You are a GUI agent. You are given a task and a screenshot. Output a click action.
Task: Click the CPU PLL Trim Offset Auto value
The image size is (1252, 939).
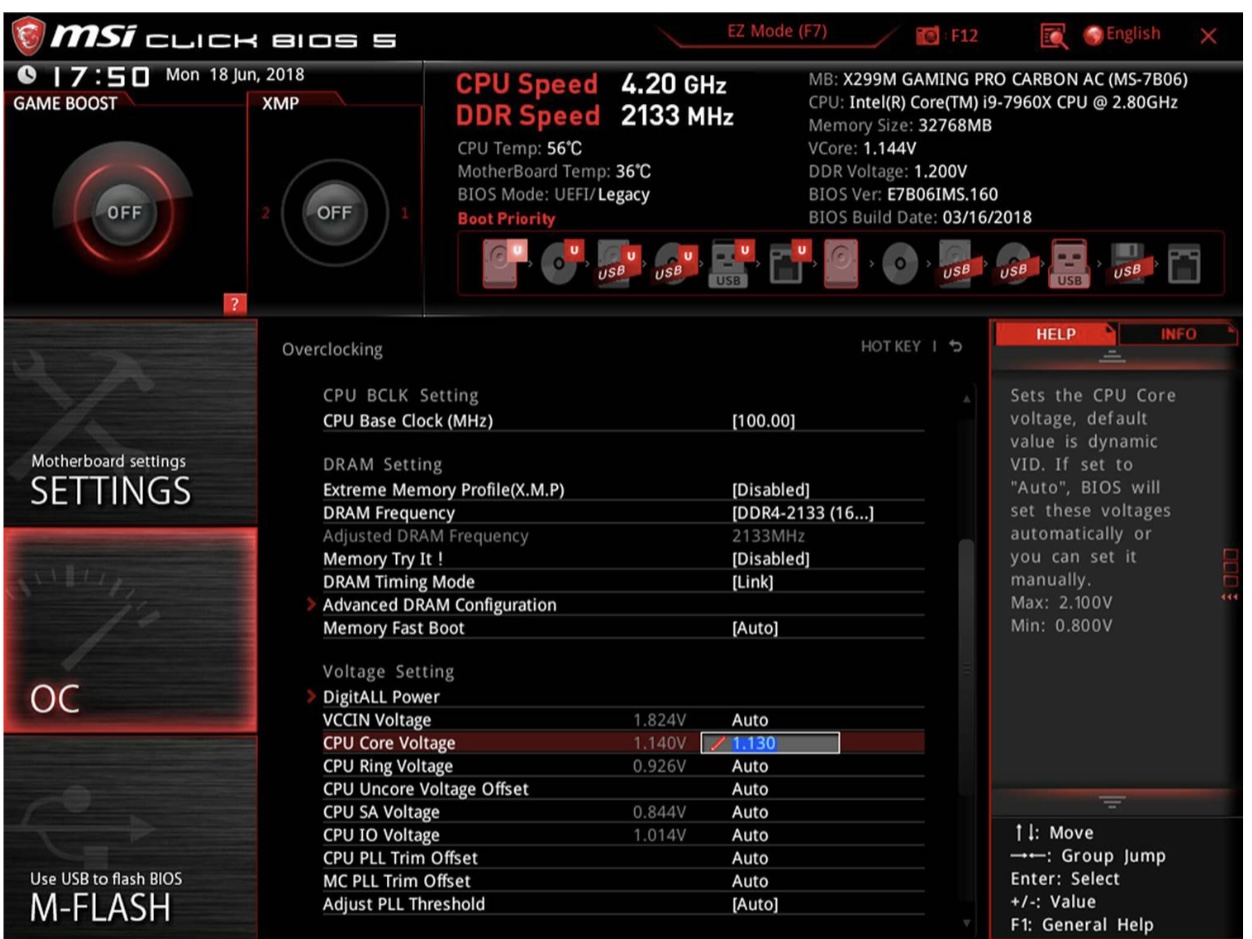click(x=750, y=858)
